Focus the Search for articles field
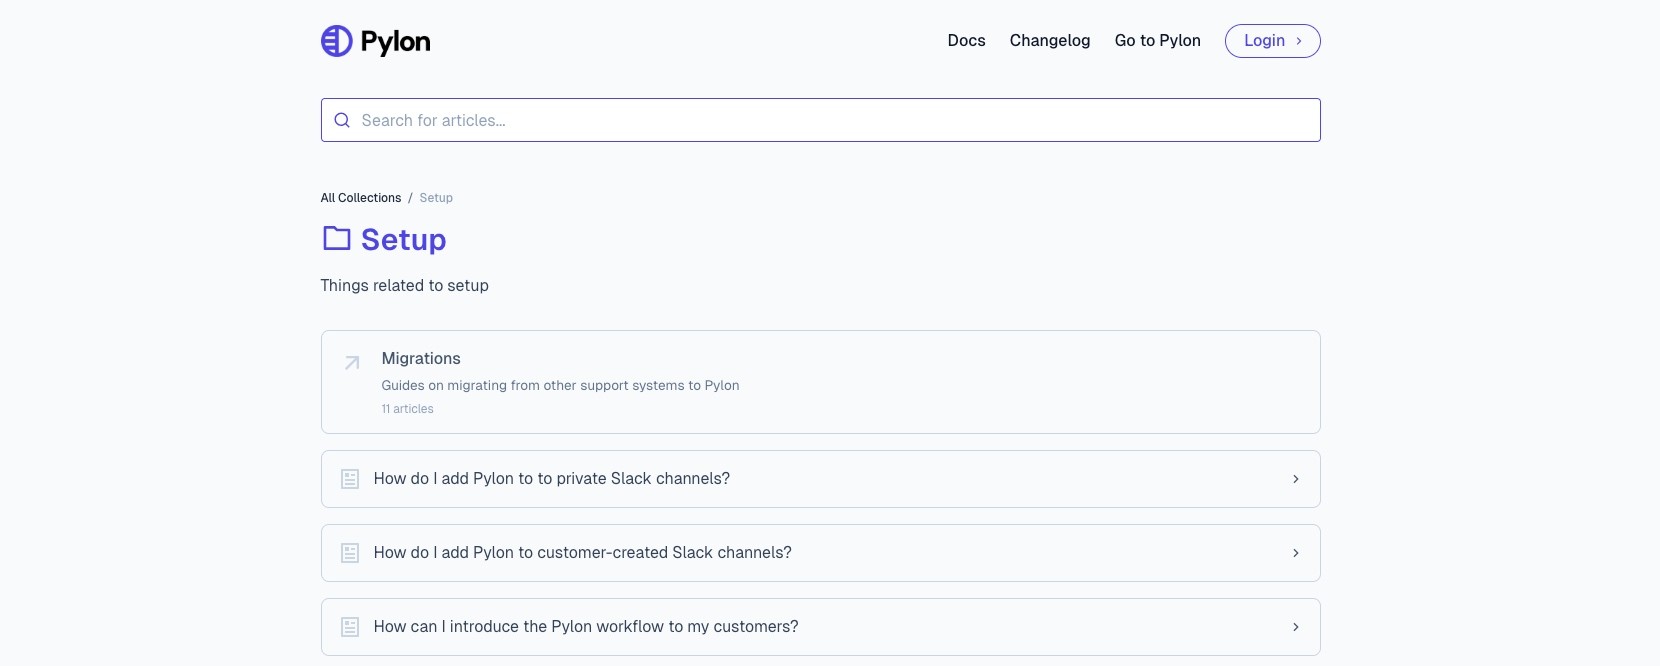 [820, 120]
